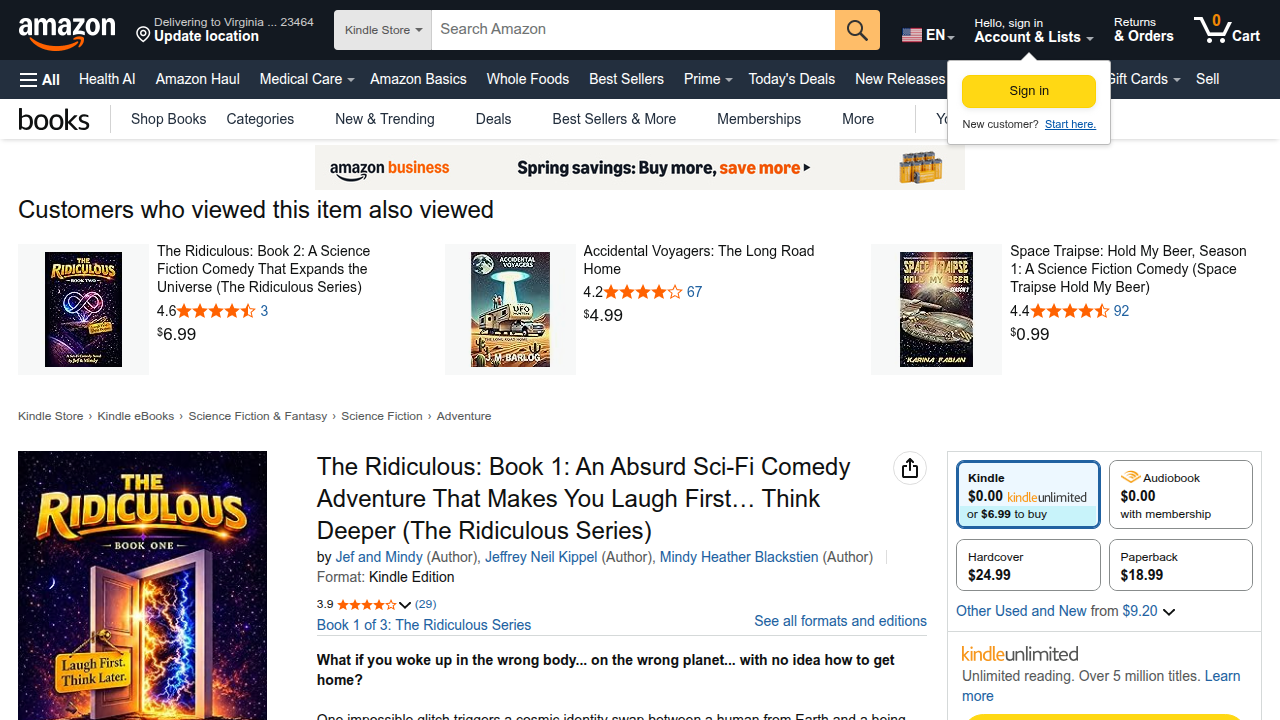Screen dimensions: 1280x720
Task: Open the More books menu
Action: [x=858, y=119]
